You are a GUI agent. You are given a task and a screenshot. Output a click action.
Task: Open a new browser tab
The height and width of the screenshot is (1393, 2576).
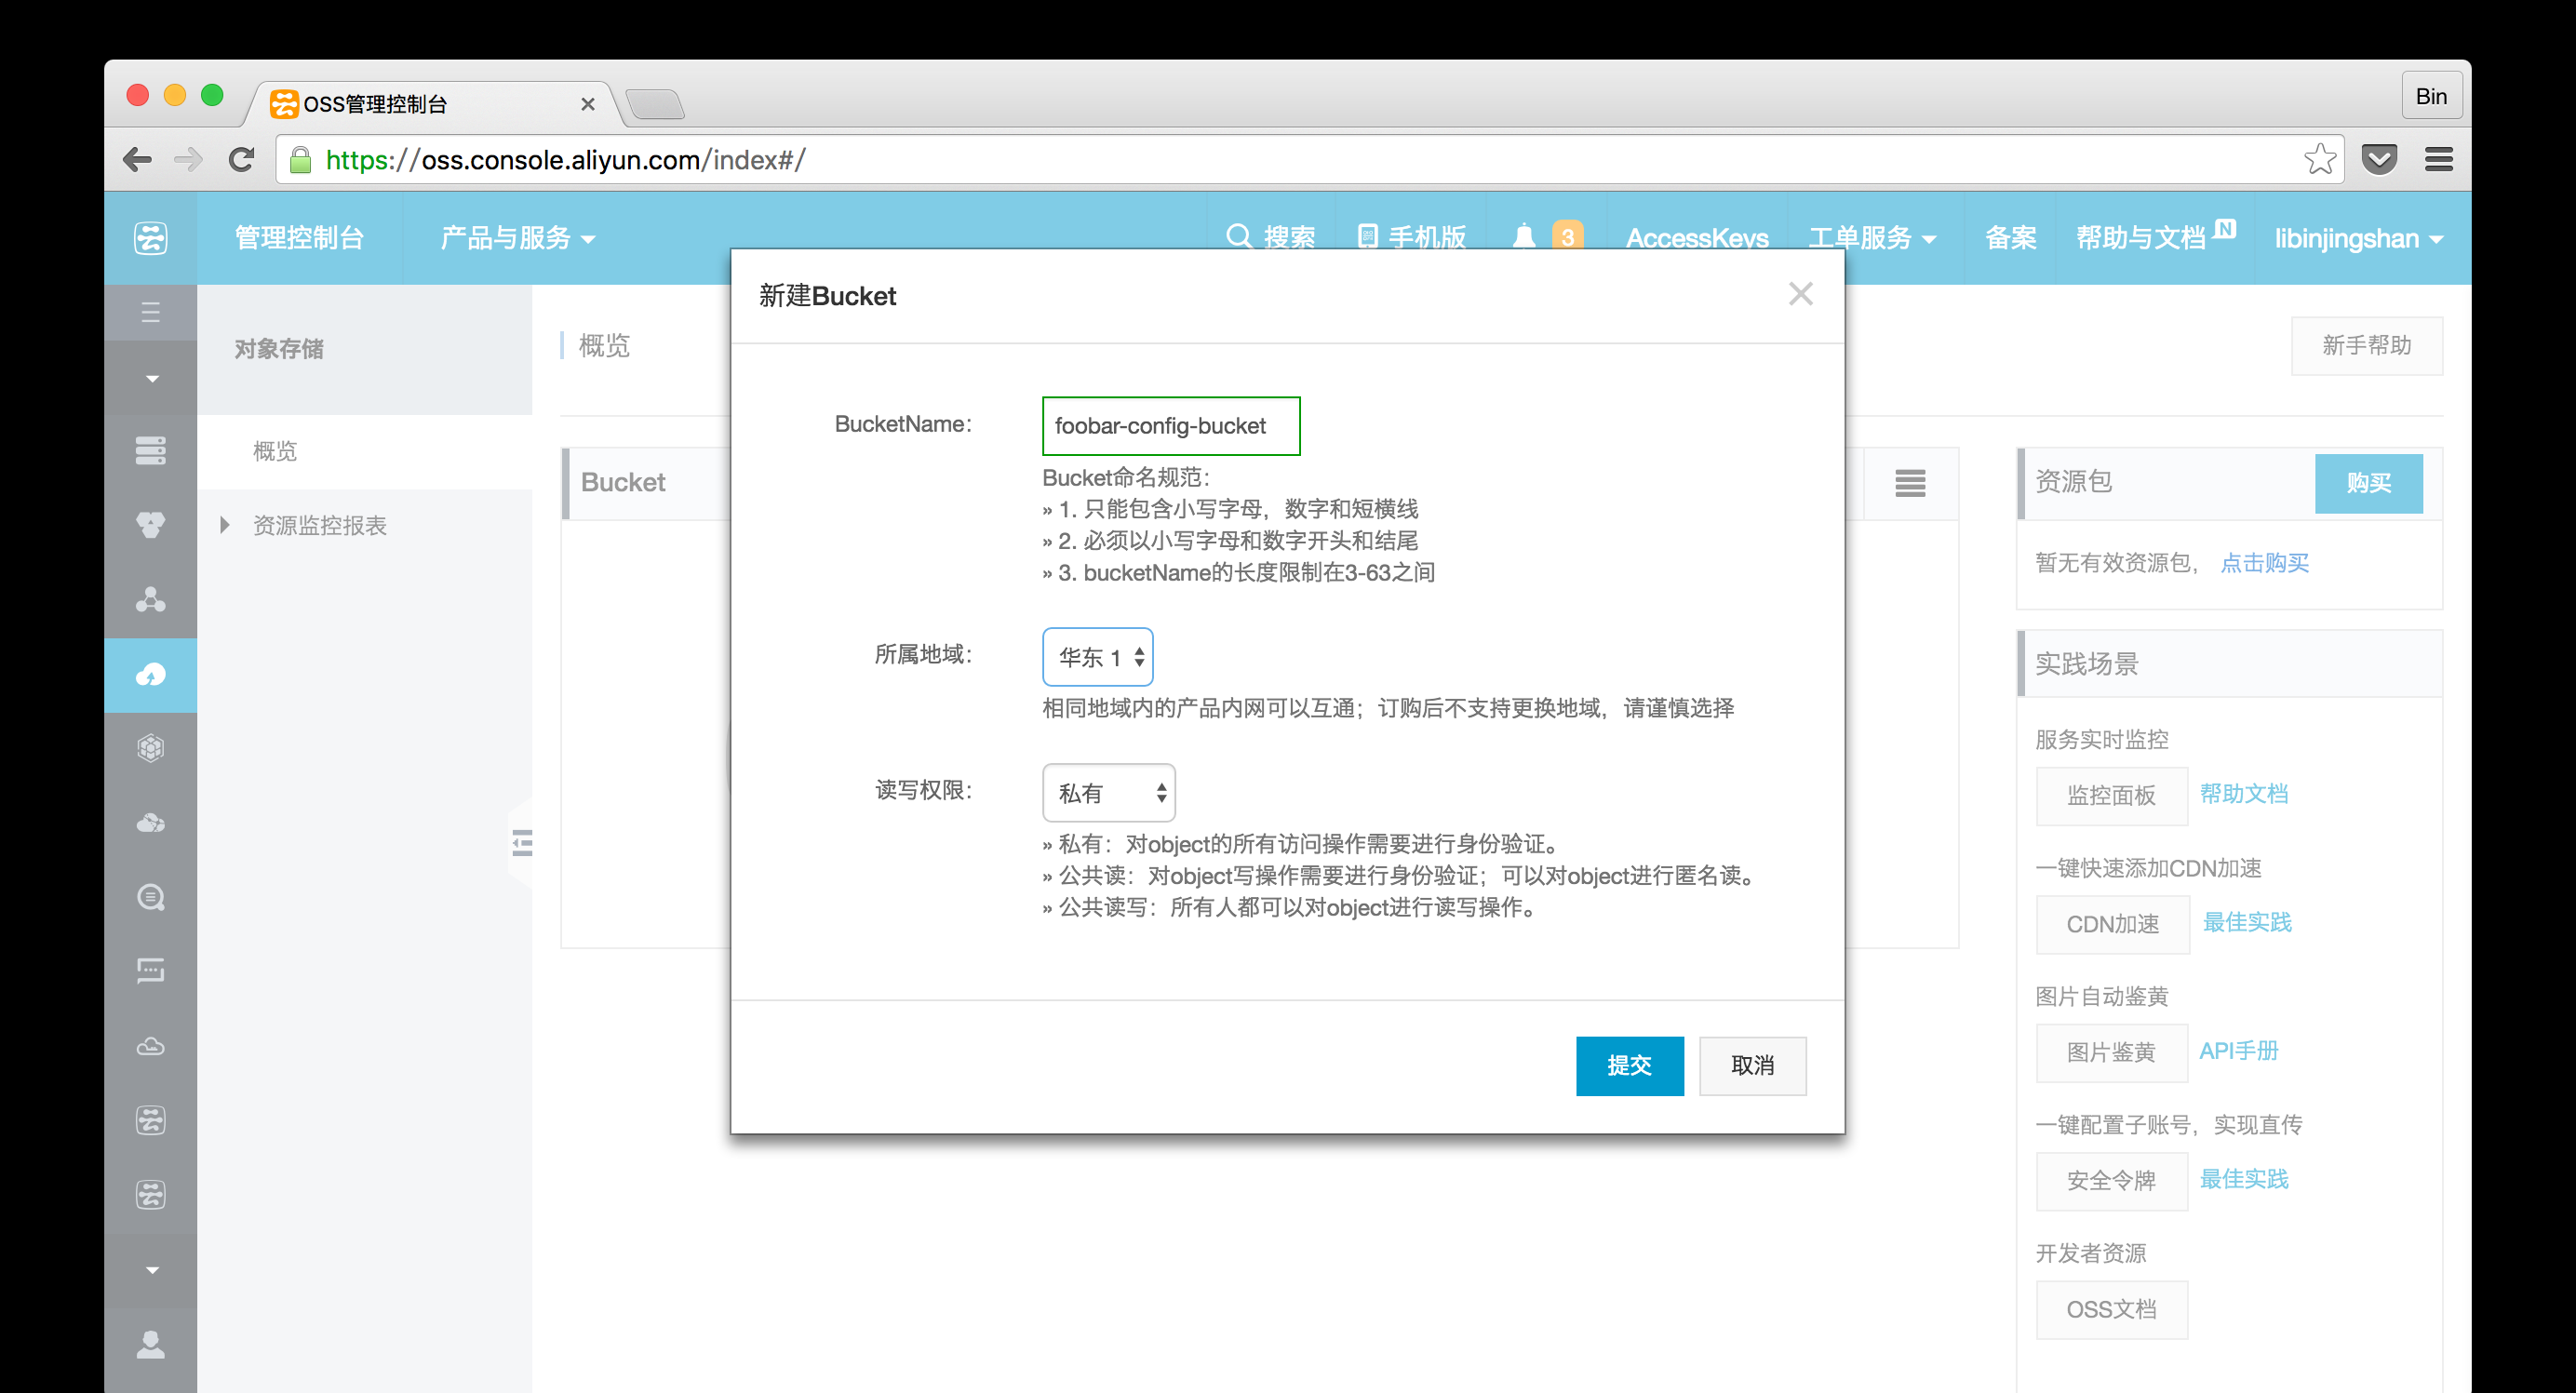(x=655, y=104)
